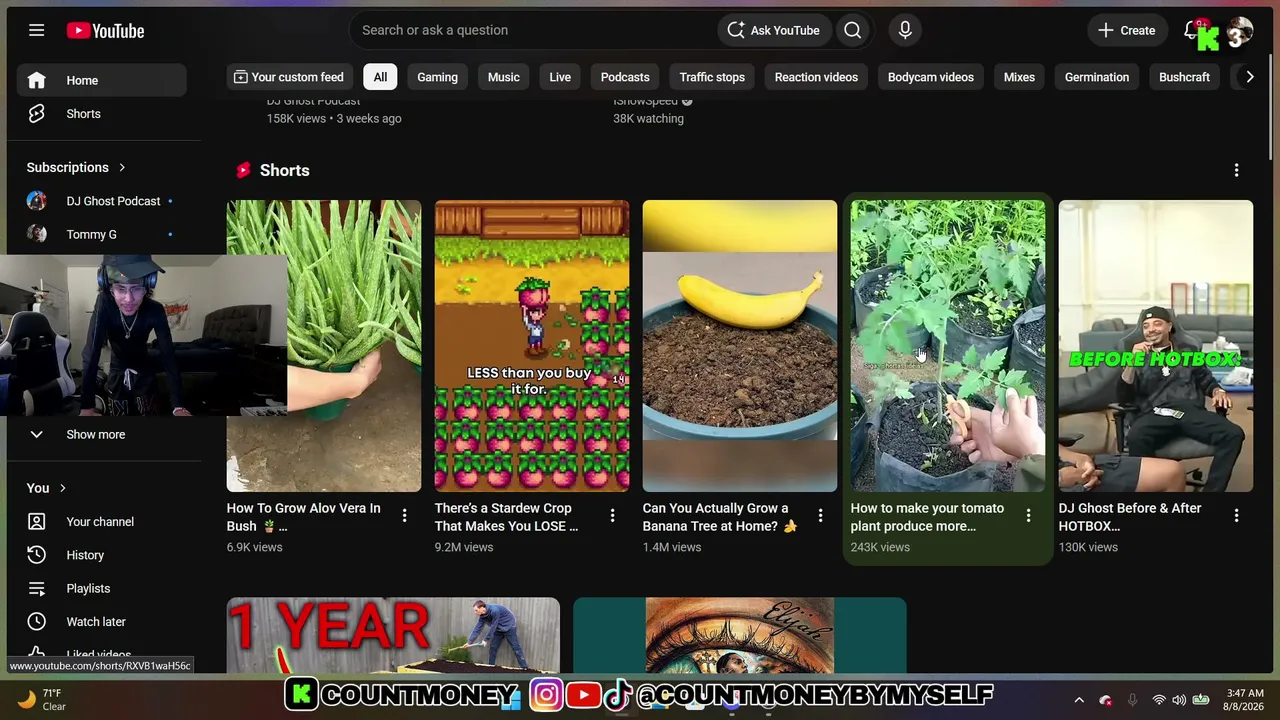Expand the Subscriptions section
1280x720 pixels.
[77, 167]
